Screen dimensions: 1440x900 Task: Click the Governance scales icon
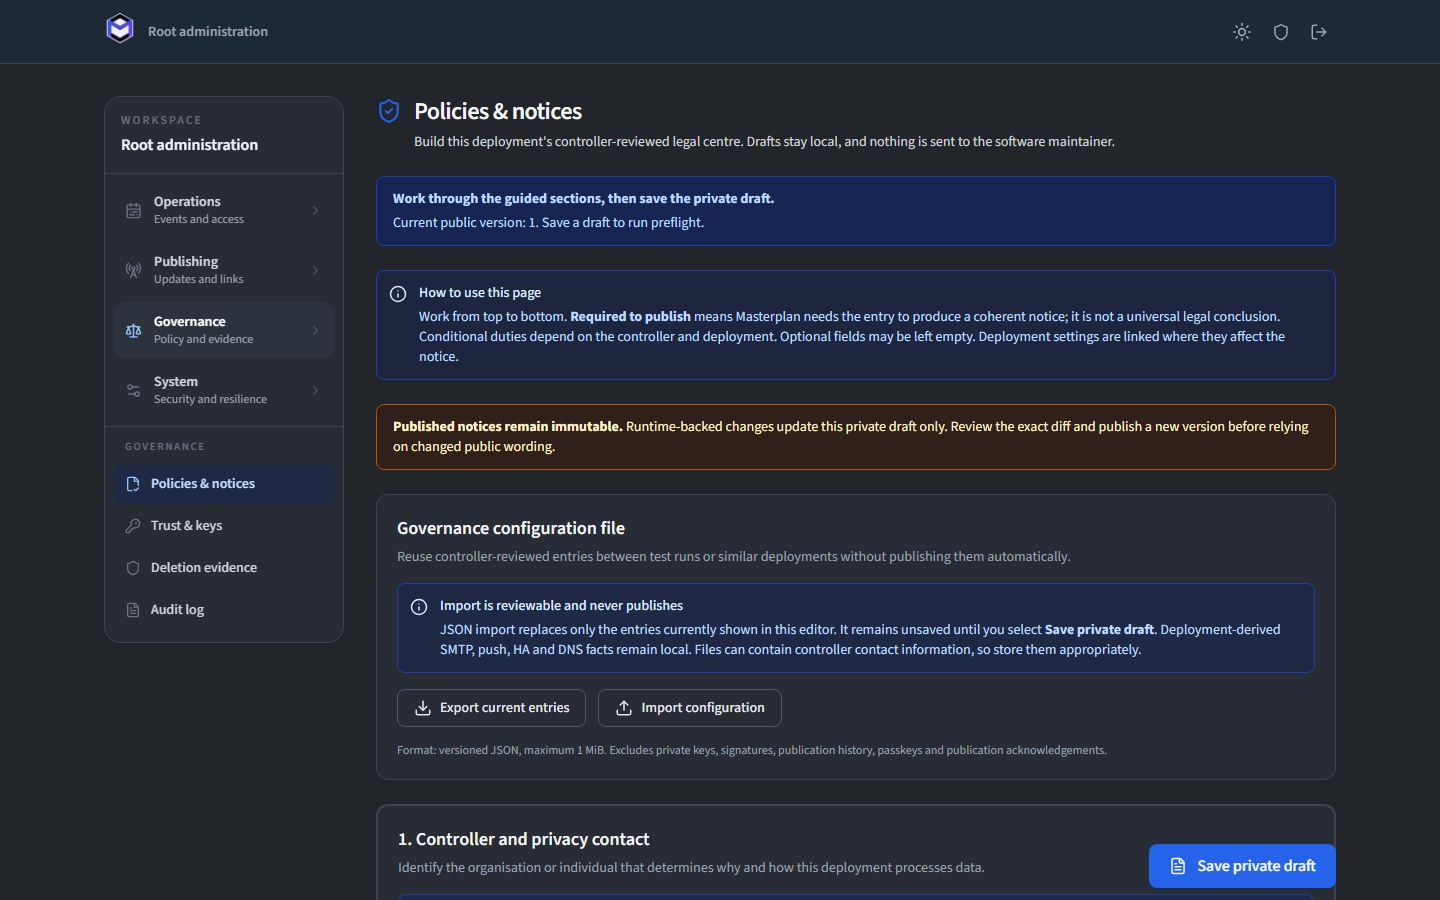click(133, 330)
